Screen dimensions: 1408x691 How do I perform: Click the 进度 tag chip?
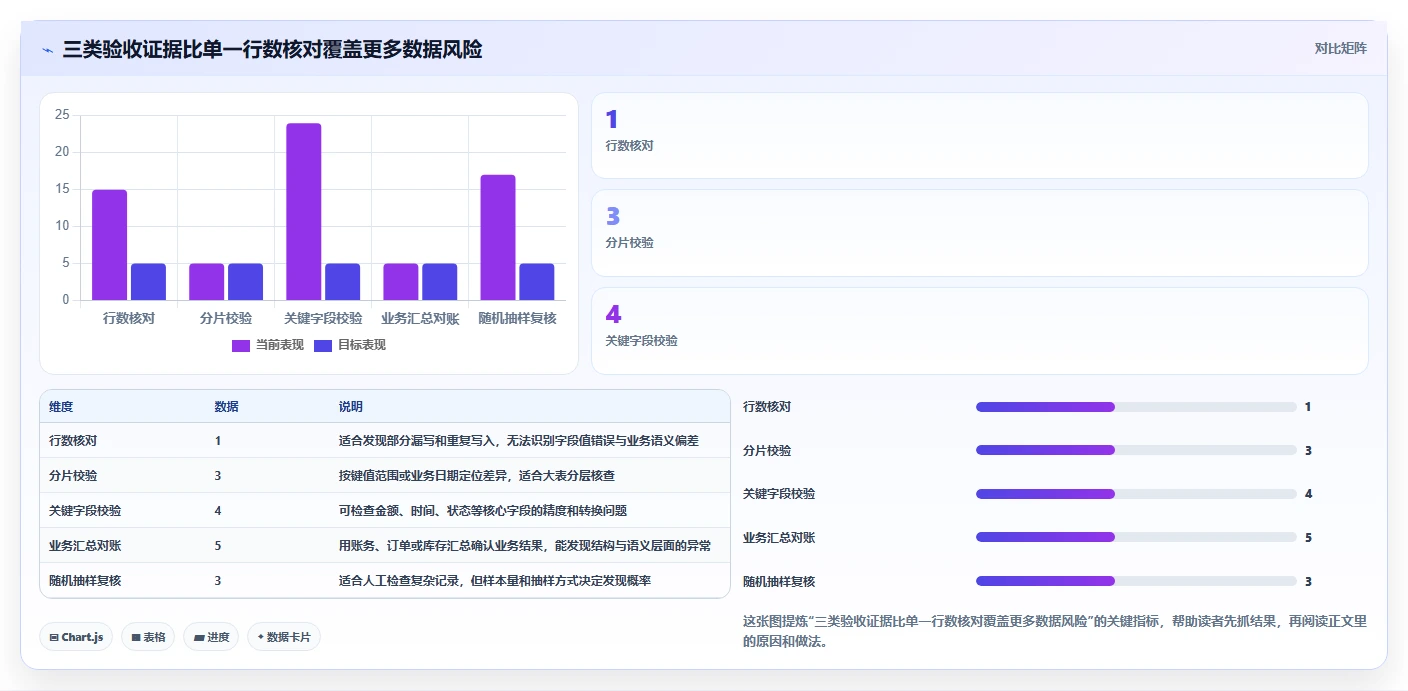click(x=211, y=637)
